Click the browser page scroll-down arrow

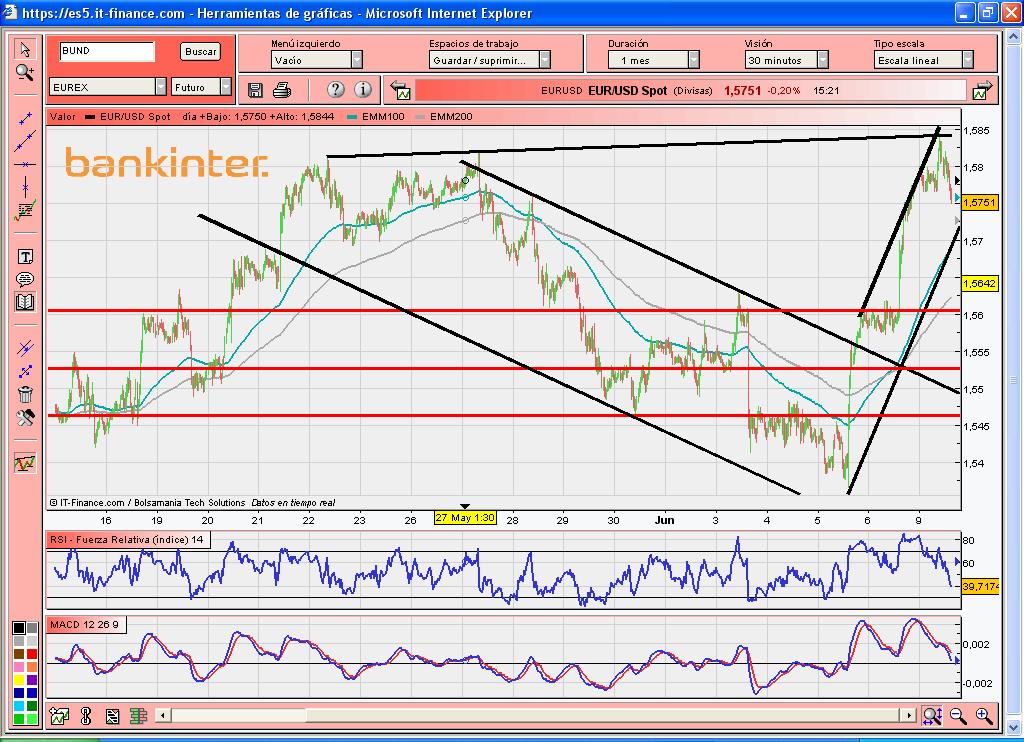[1013, 726]
